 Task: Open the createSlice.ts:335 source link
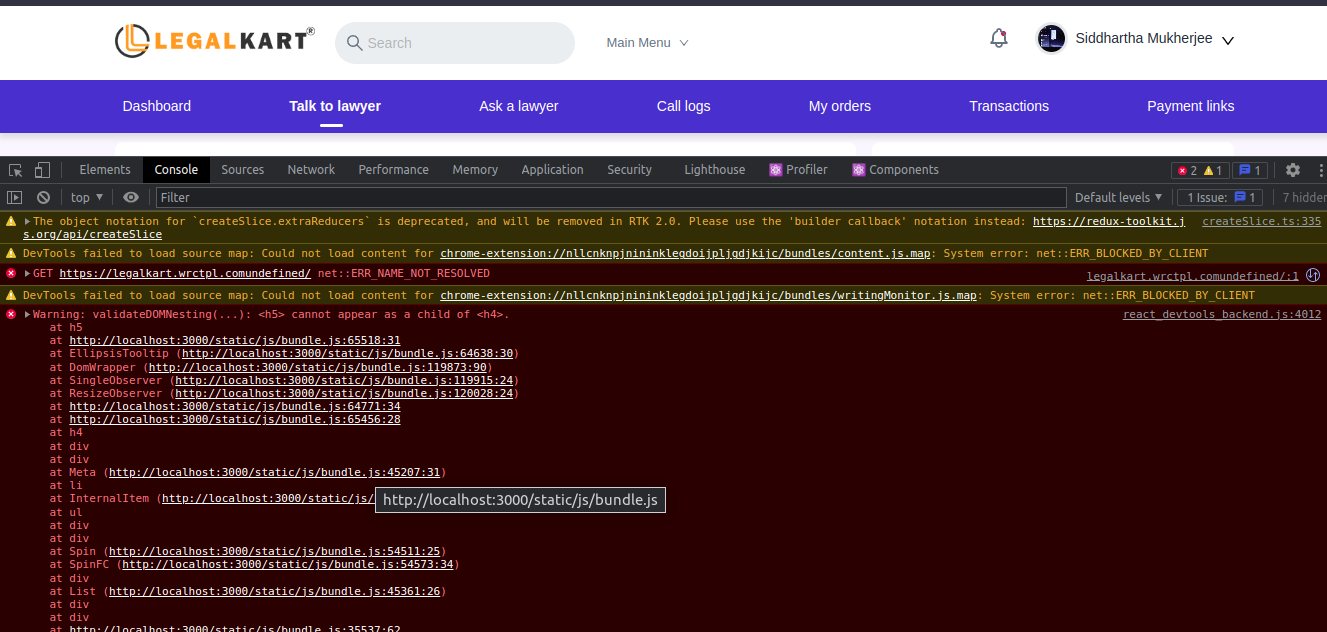coord(1261,222)
